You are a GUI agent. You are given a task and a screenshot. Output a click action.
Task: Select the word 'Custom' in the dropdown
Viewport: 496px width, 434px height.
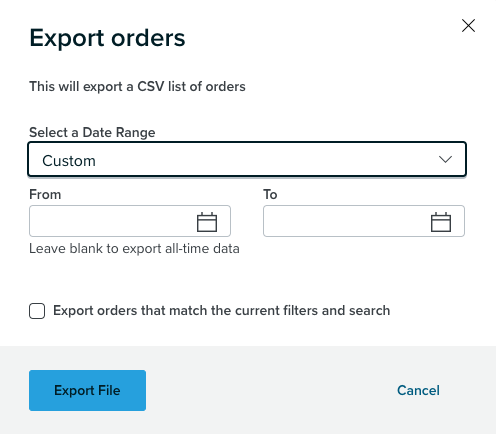pos(69,161)
